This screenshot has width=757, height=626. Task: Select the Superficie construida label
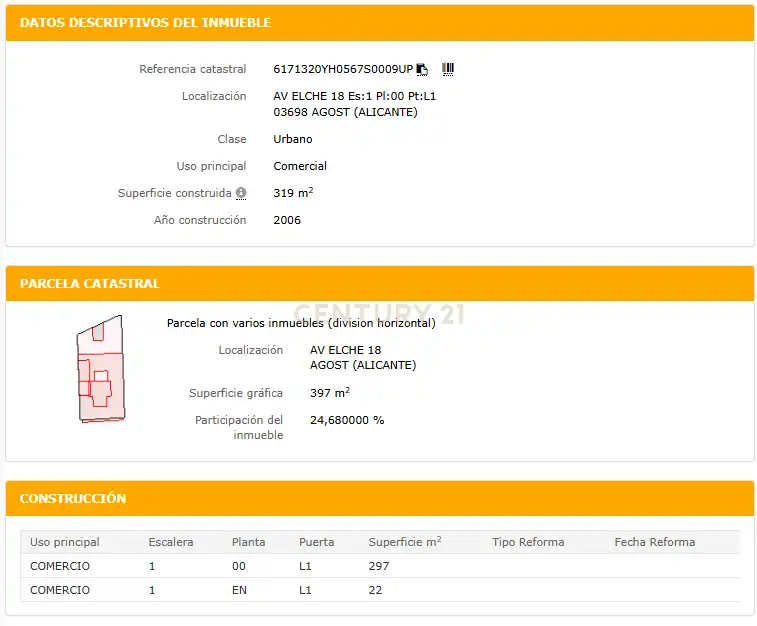(x=175, y=193)
